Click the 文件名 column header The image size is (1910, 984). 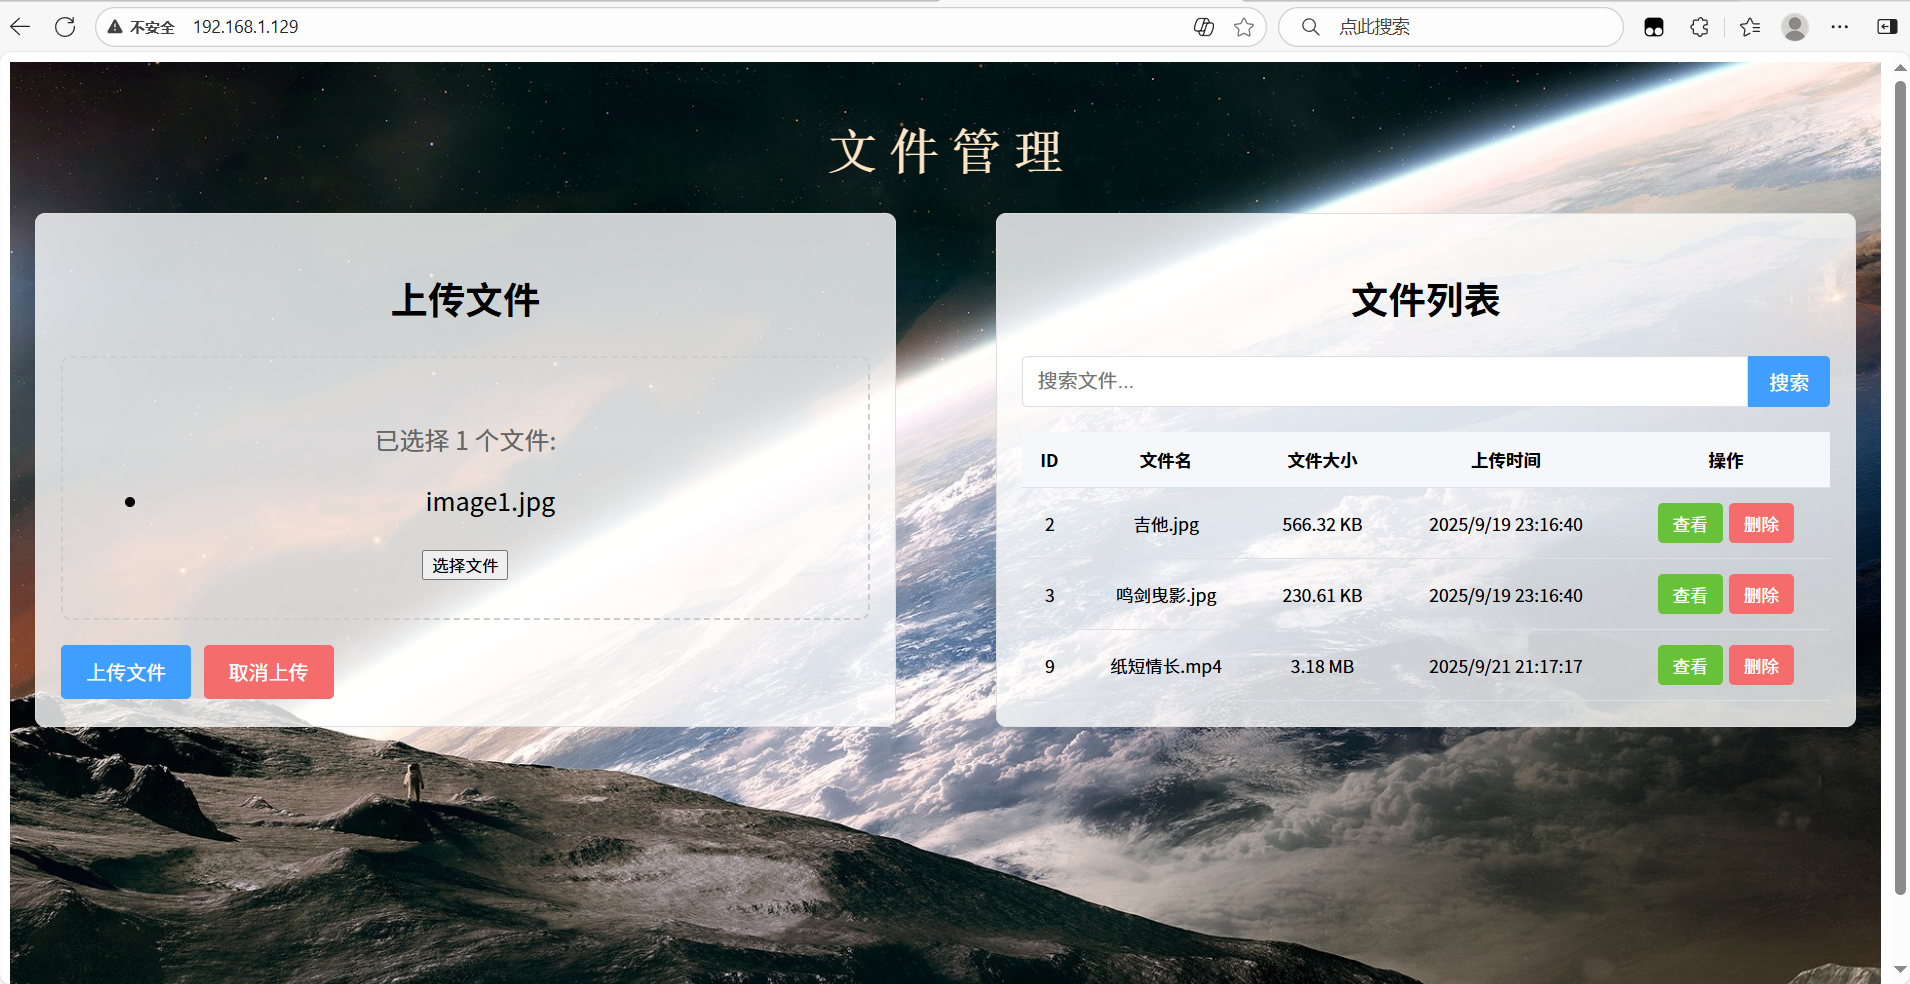(x=1166, y=460)
